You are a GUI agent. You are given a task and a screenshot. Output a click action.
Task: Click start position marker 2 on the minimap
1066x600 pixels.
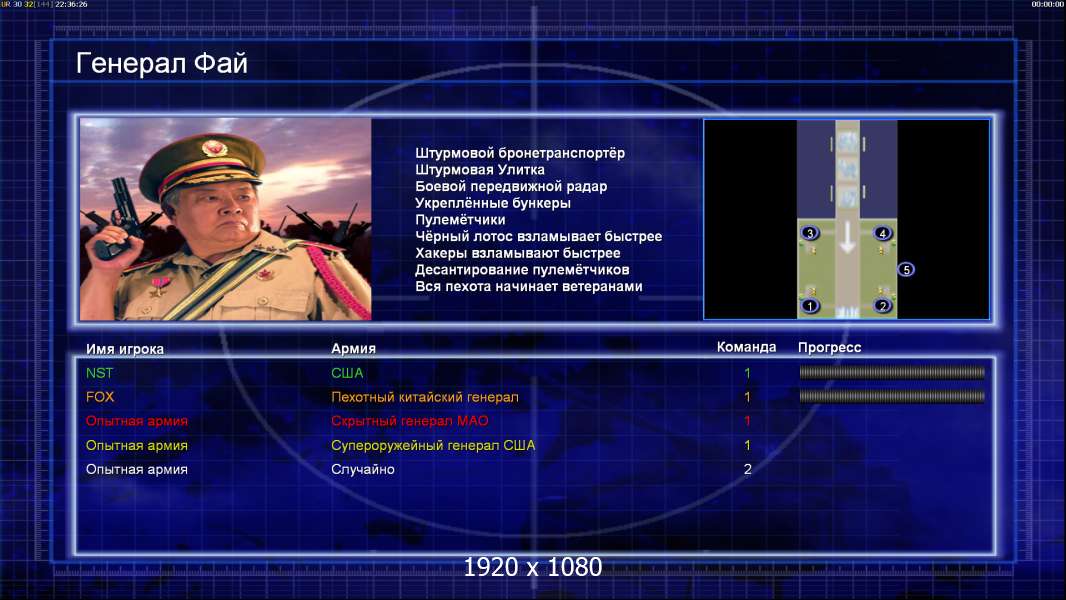(882, 306)
